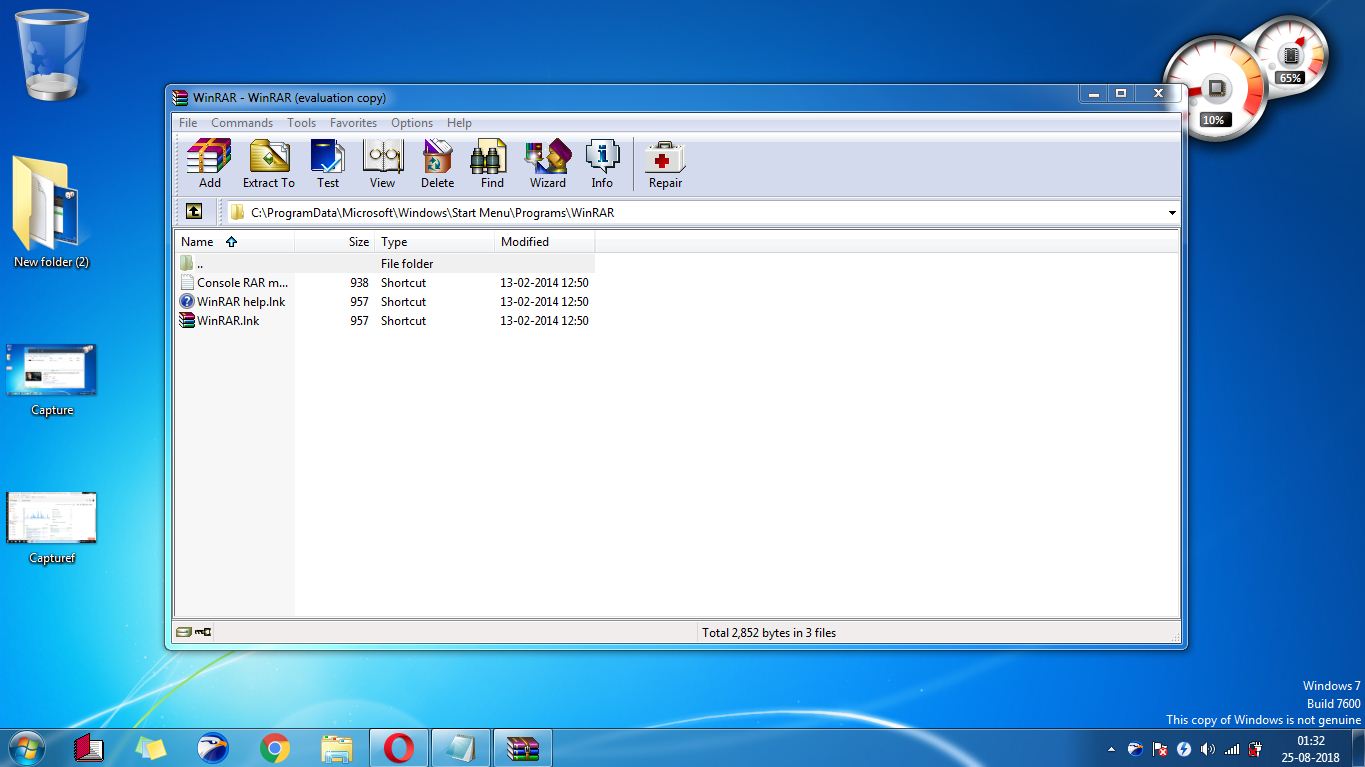Screen dimensions: 1365x767
Task: Click modified date of WinRAR help.lnk
Action: coord(544,302)
